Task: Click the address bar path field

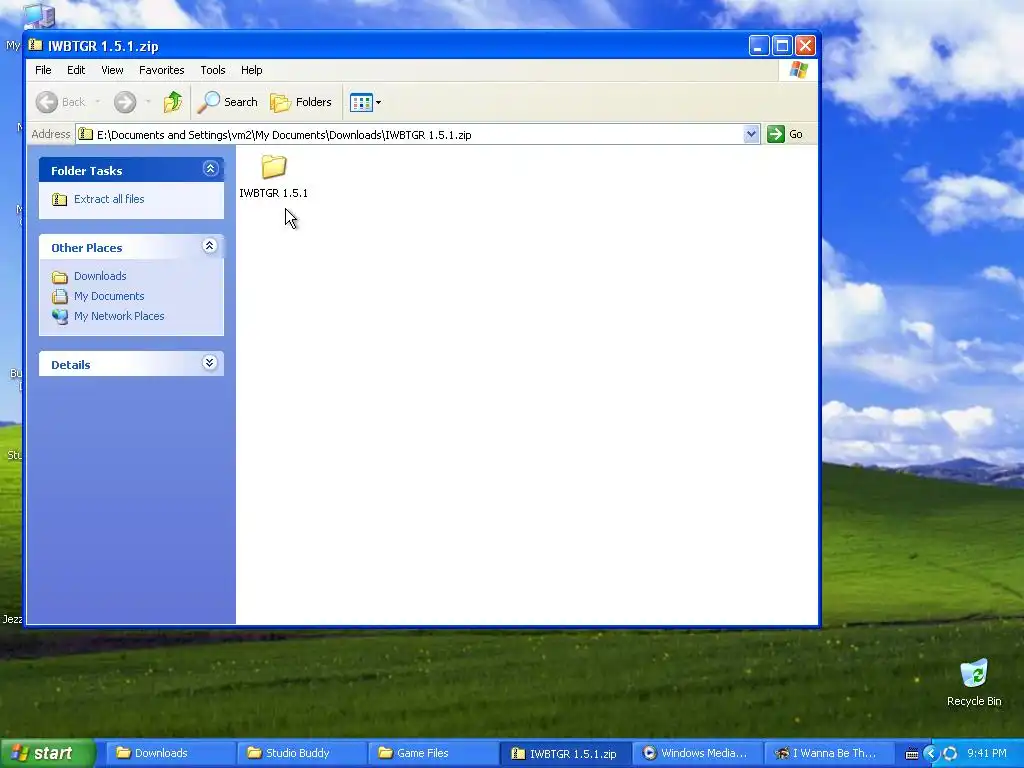Action: click(x=418, y=135)
